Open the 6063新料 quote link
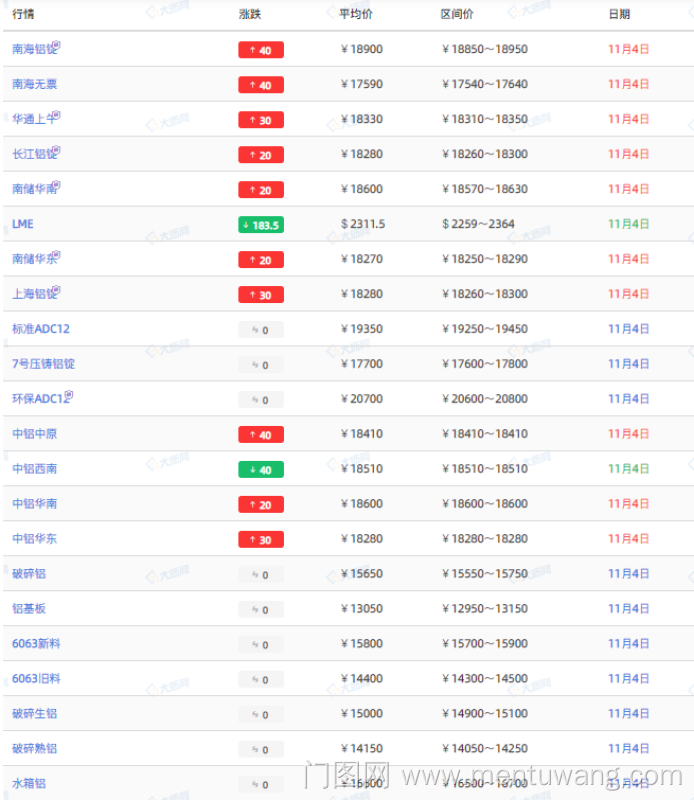The image size is (694, 800). pyautogui.click(x=36, y=644)
